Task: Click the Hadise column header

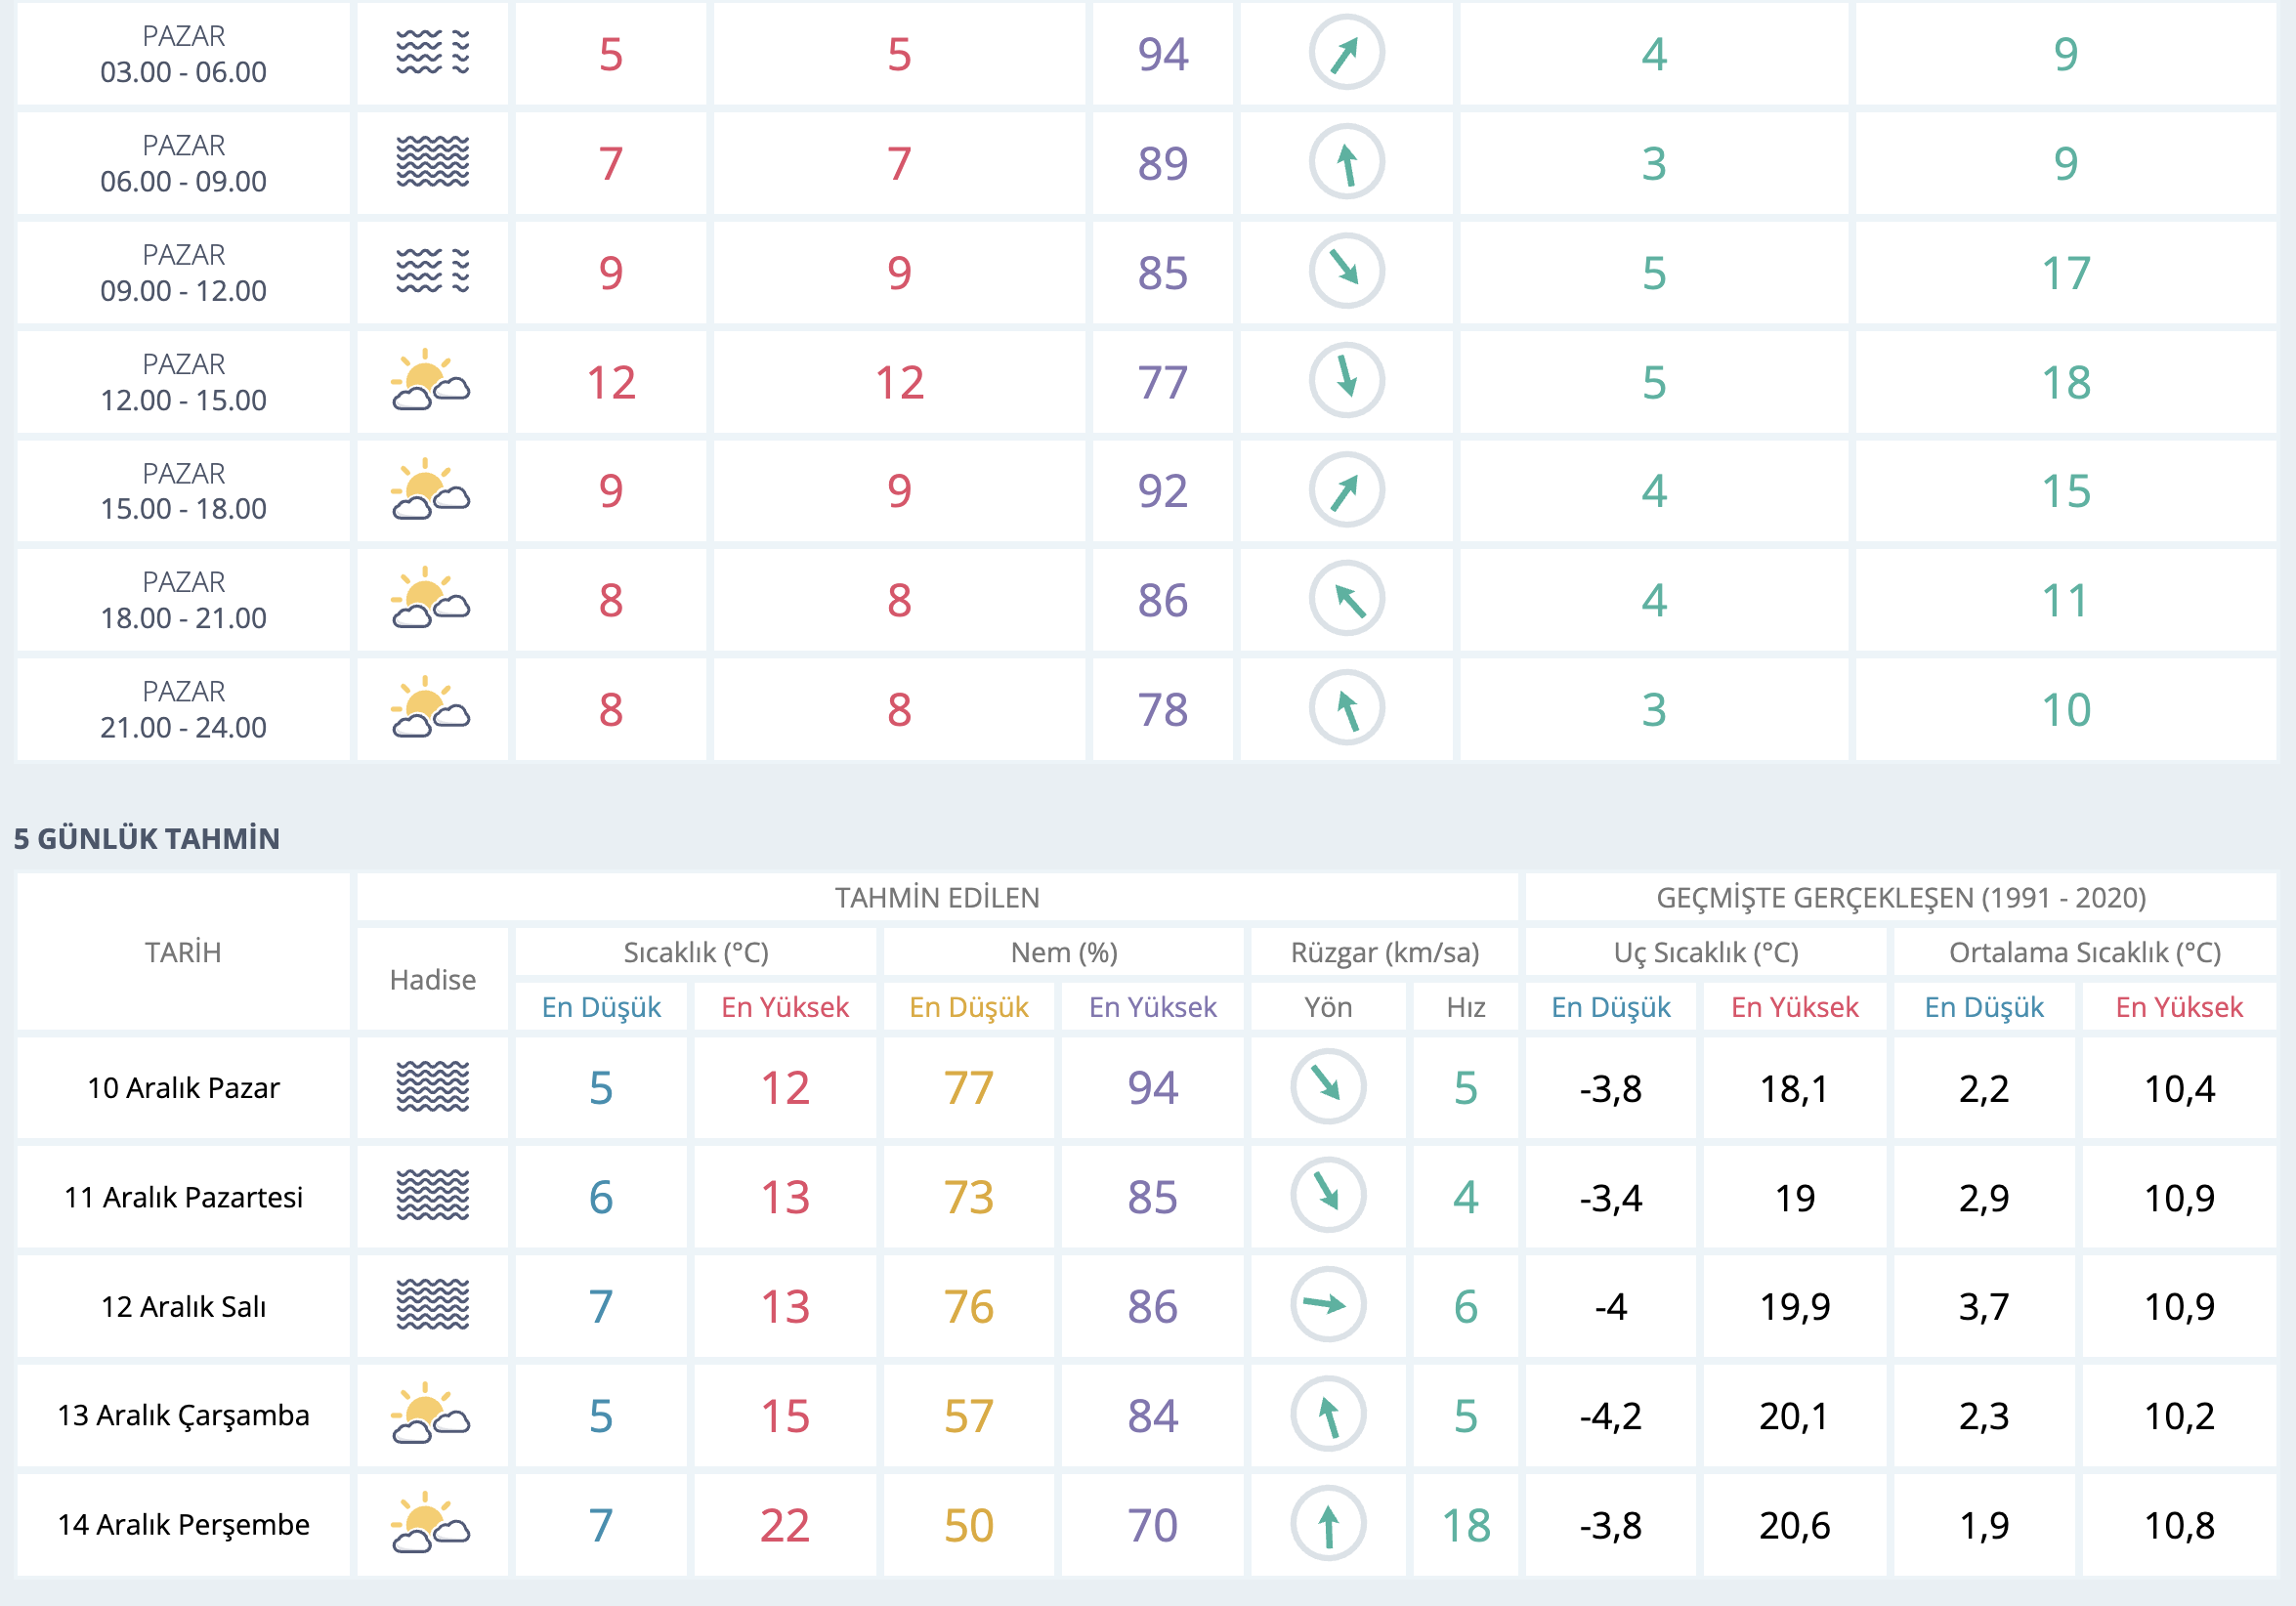Action: coord(432,979)
